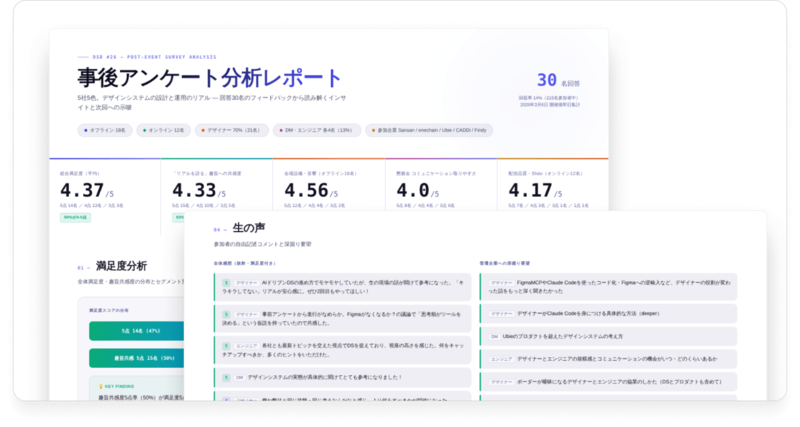Viewport: 800px width, 427px height.
Task: Click the 回収率 14% note under 30
Action: pos(549,98)
